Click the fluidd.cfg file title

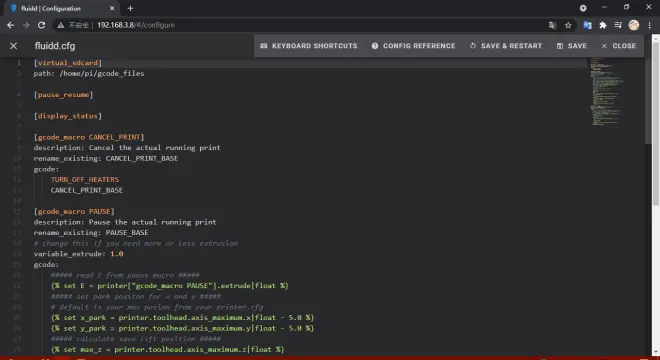click(x=55, y=46)
